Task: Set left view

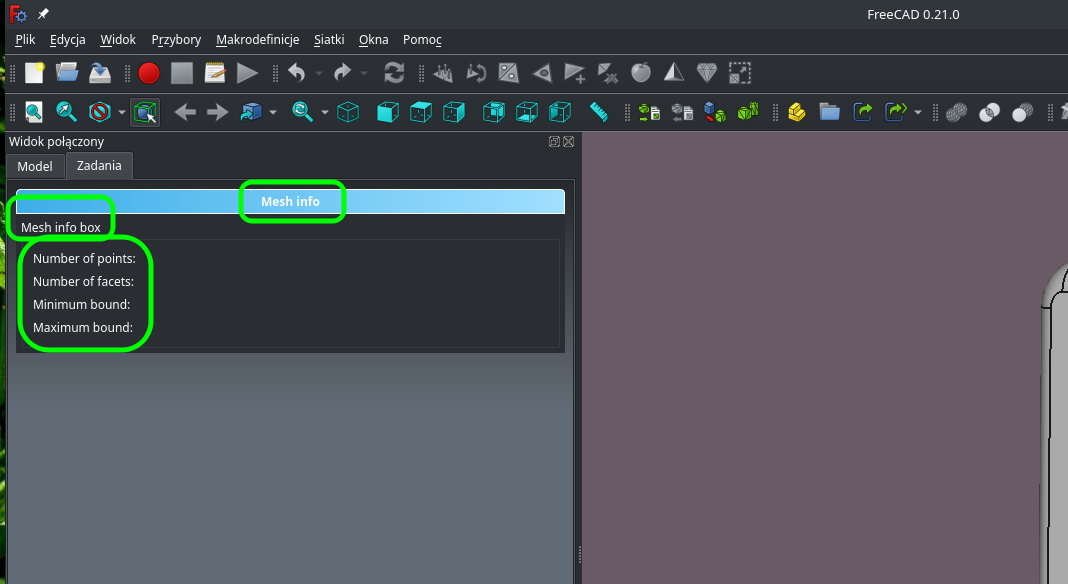Action: 560,112
